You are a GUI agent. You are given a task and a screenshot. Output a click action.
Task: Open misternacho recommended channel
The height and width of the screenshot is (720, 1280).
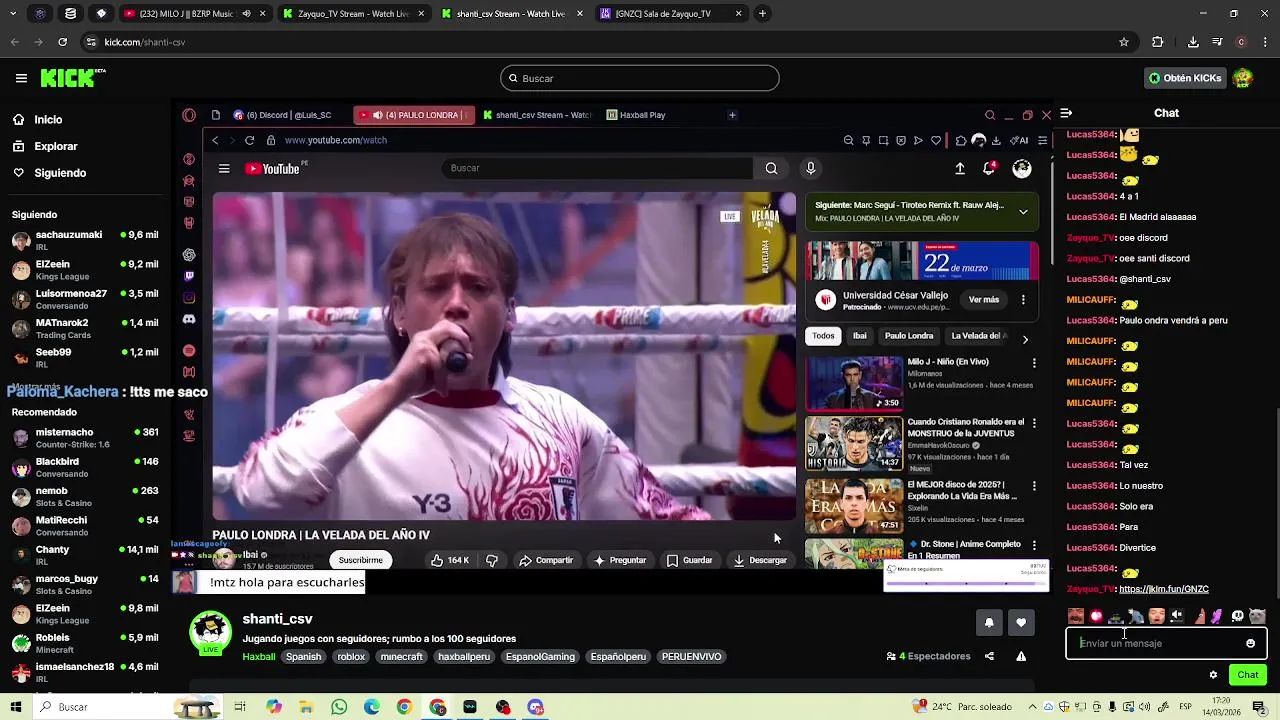coord(85,437)
